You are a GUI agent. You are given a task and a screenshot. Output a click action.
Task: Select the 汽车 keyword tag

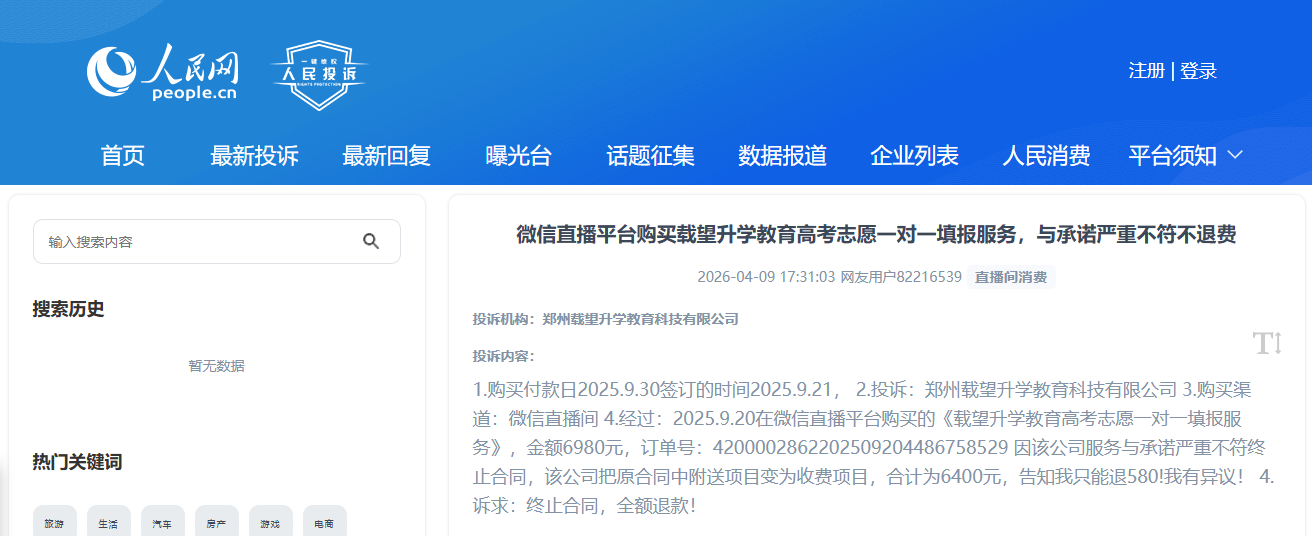[162, 523]
